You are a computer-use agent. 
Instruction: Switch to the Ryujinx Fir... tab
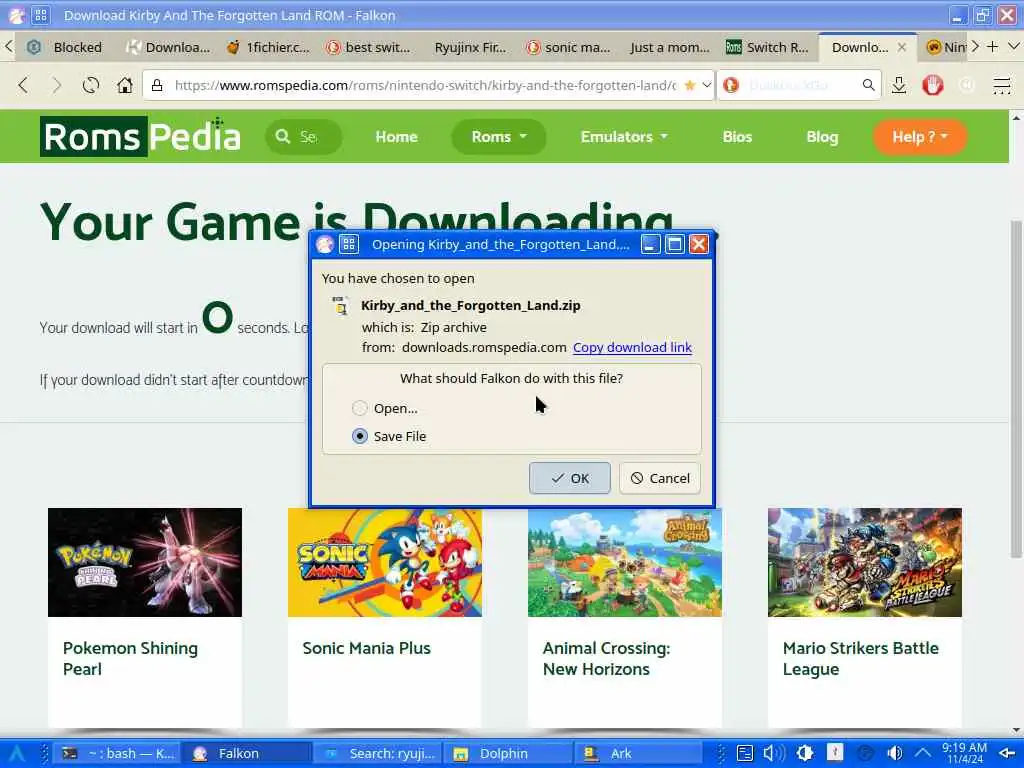[469, 47]
